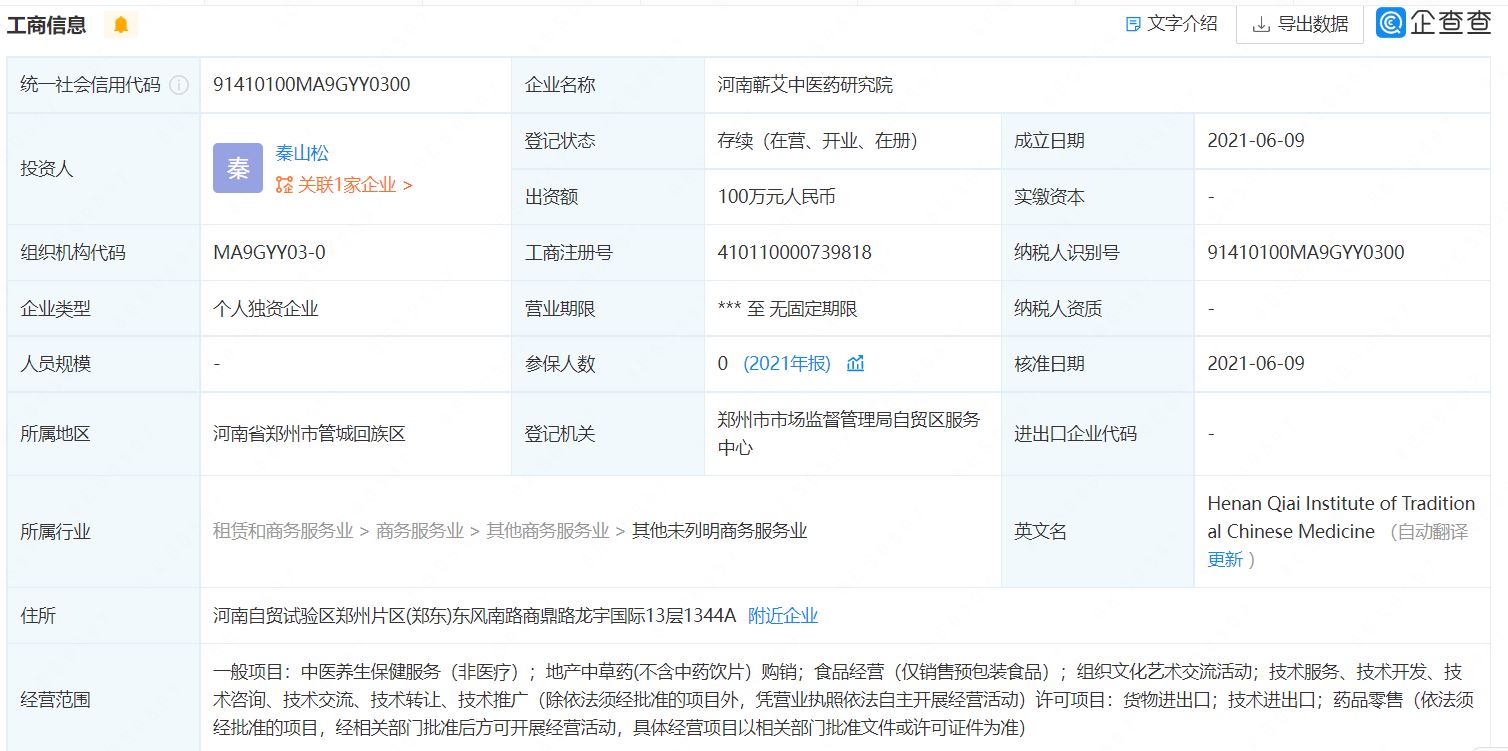Open 附近企业 nearby companies link
Screen dimensions: 1508x751
tap(783, 615)
